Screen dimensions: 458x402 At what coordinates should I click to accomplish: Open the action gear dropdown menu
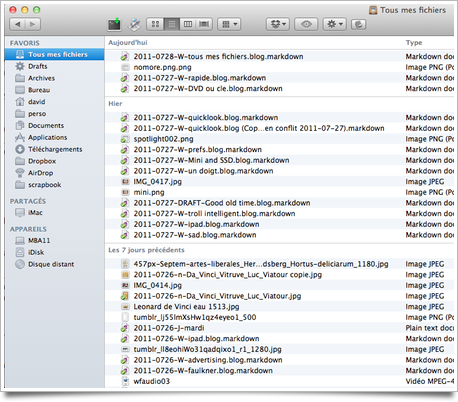(x=334, y=24)
